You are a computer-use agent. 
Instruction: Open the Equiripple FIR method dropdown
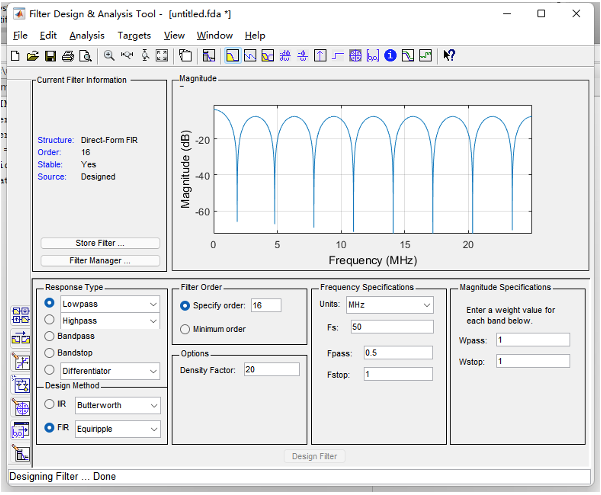[x=116, y=428]
